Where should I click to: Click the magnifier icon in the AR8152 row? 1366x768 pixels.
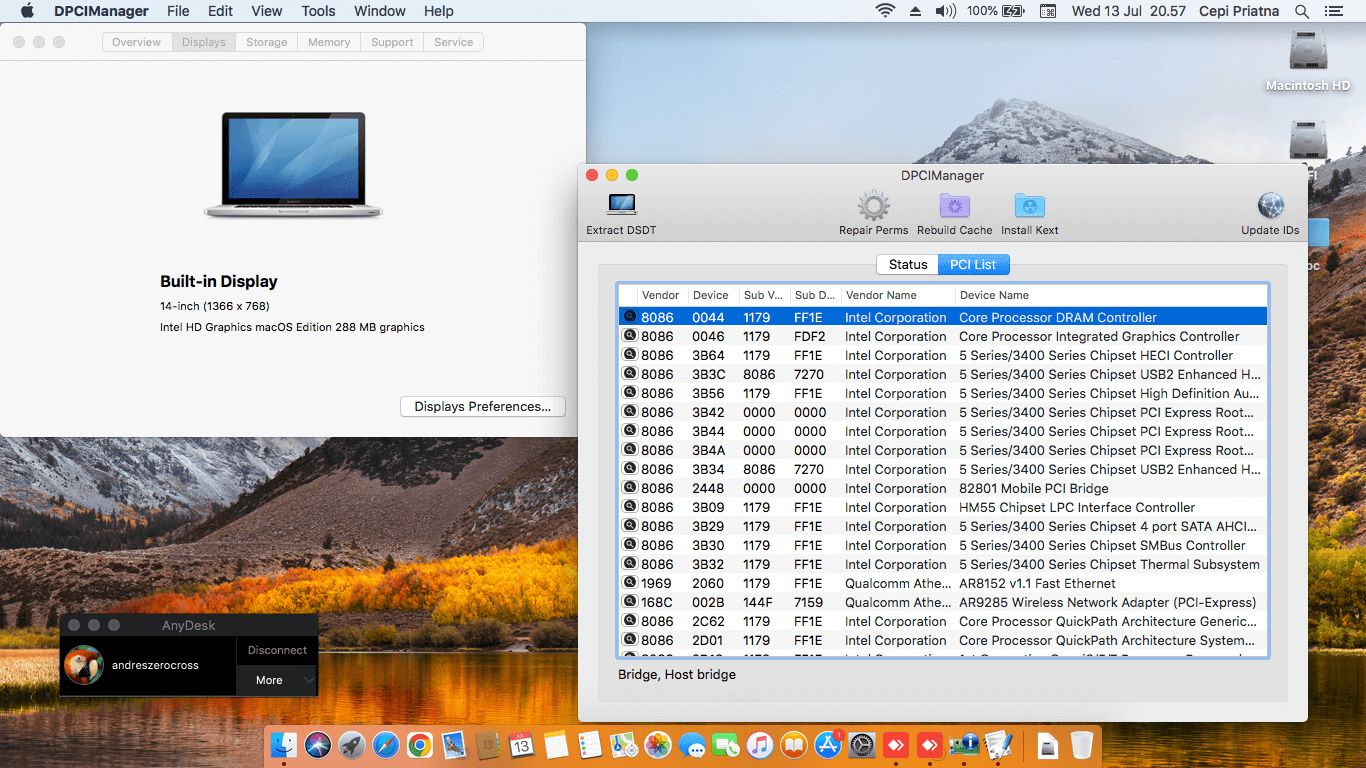pyautogui.click(x=630, y=583)
